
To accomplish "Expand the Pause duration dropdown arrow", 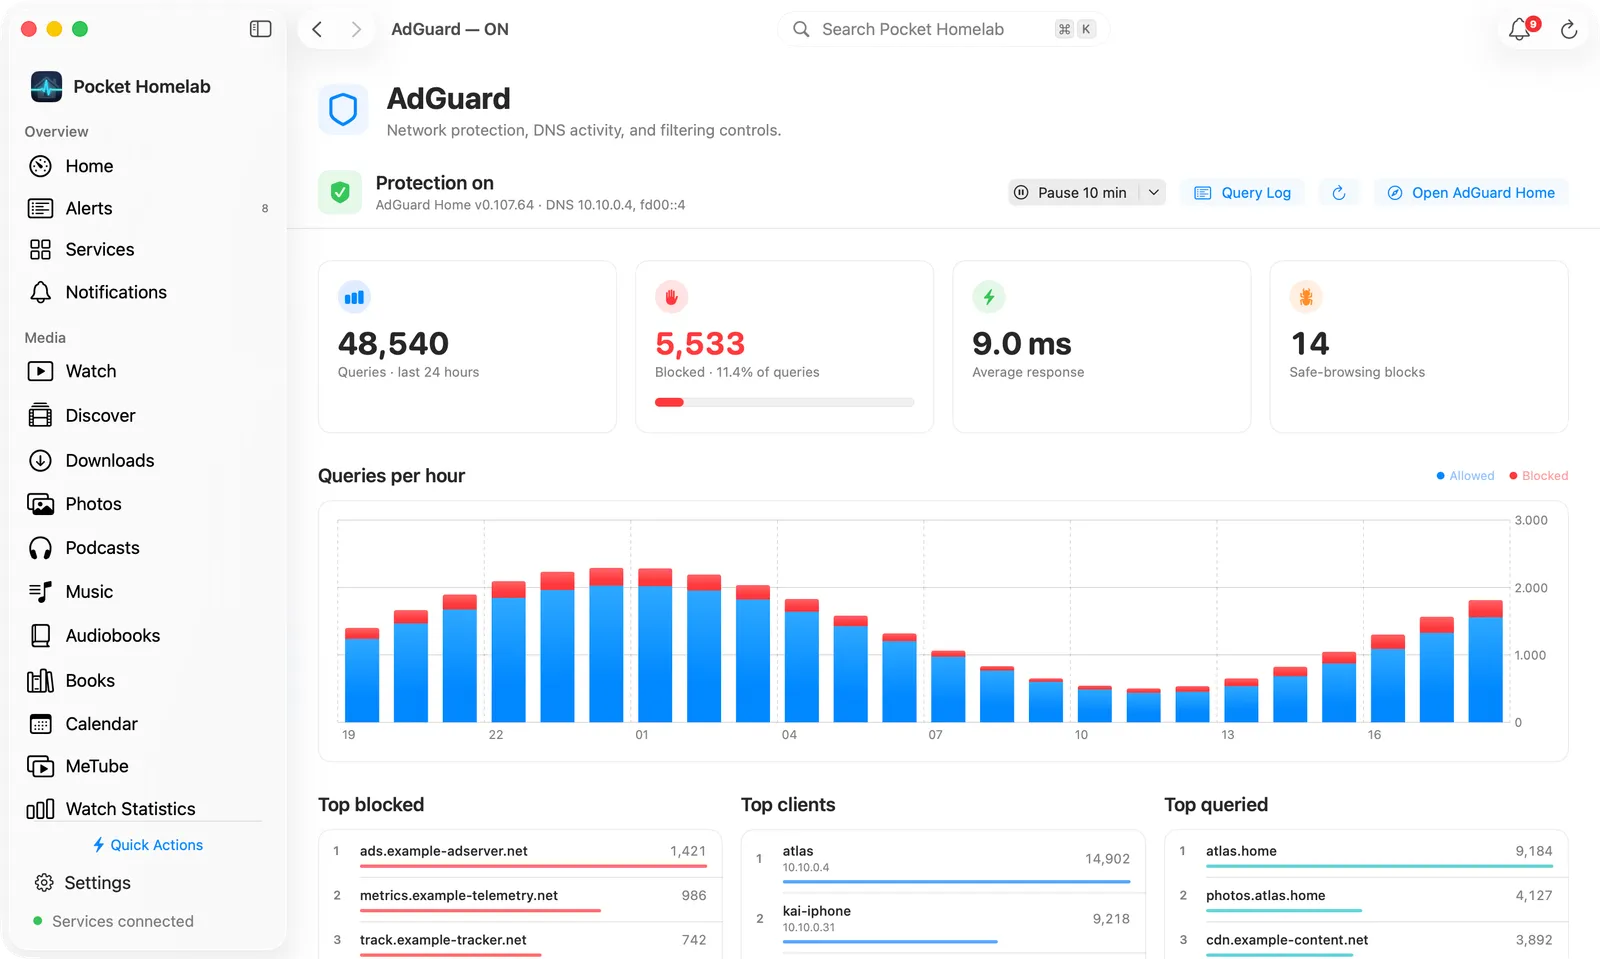I will click(1153, 193).
